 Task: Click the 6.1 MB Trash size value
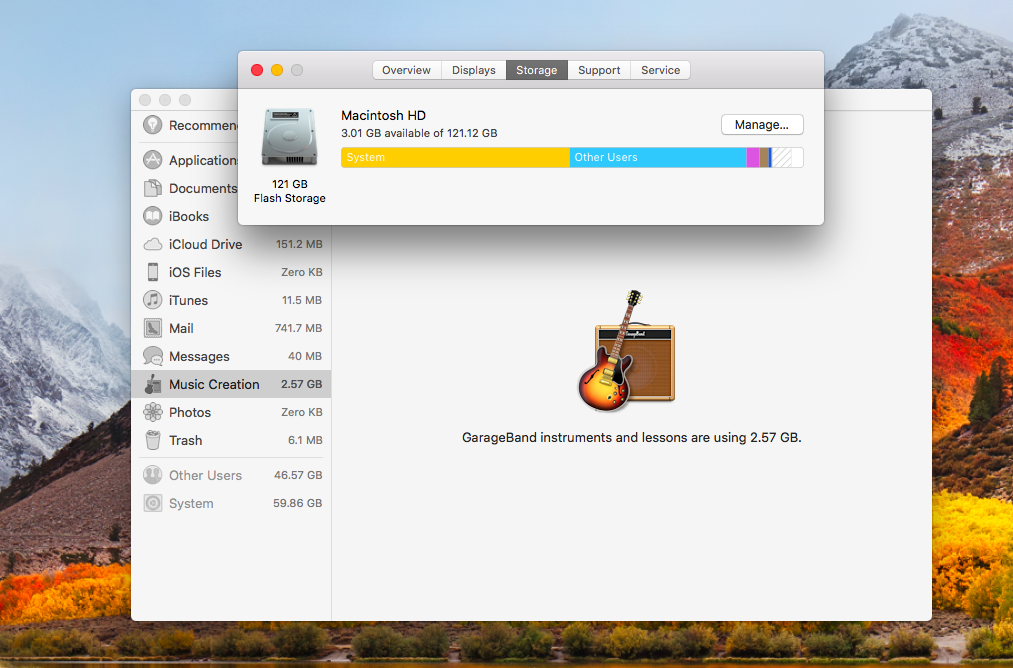click(x=305, y=440)
